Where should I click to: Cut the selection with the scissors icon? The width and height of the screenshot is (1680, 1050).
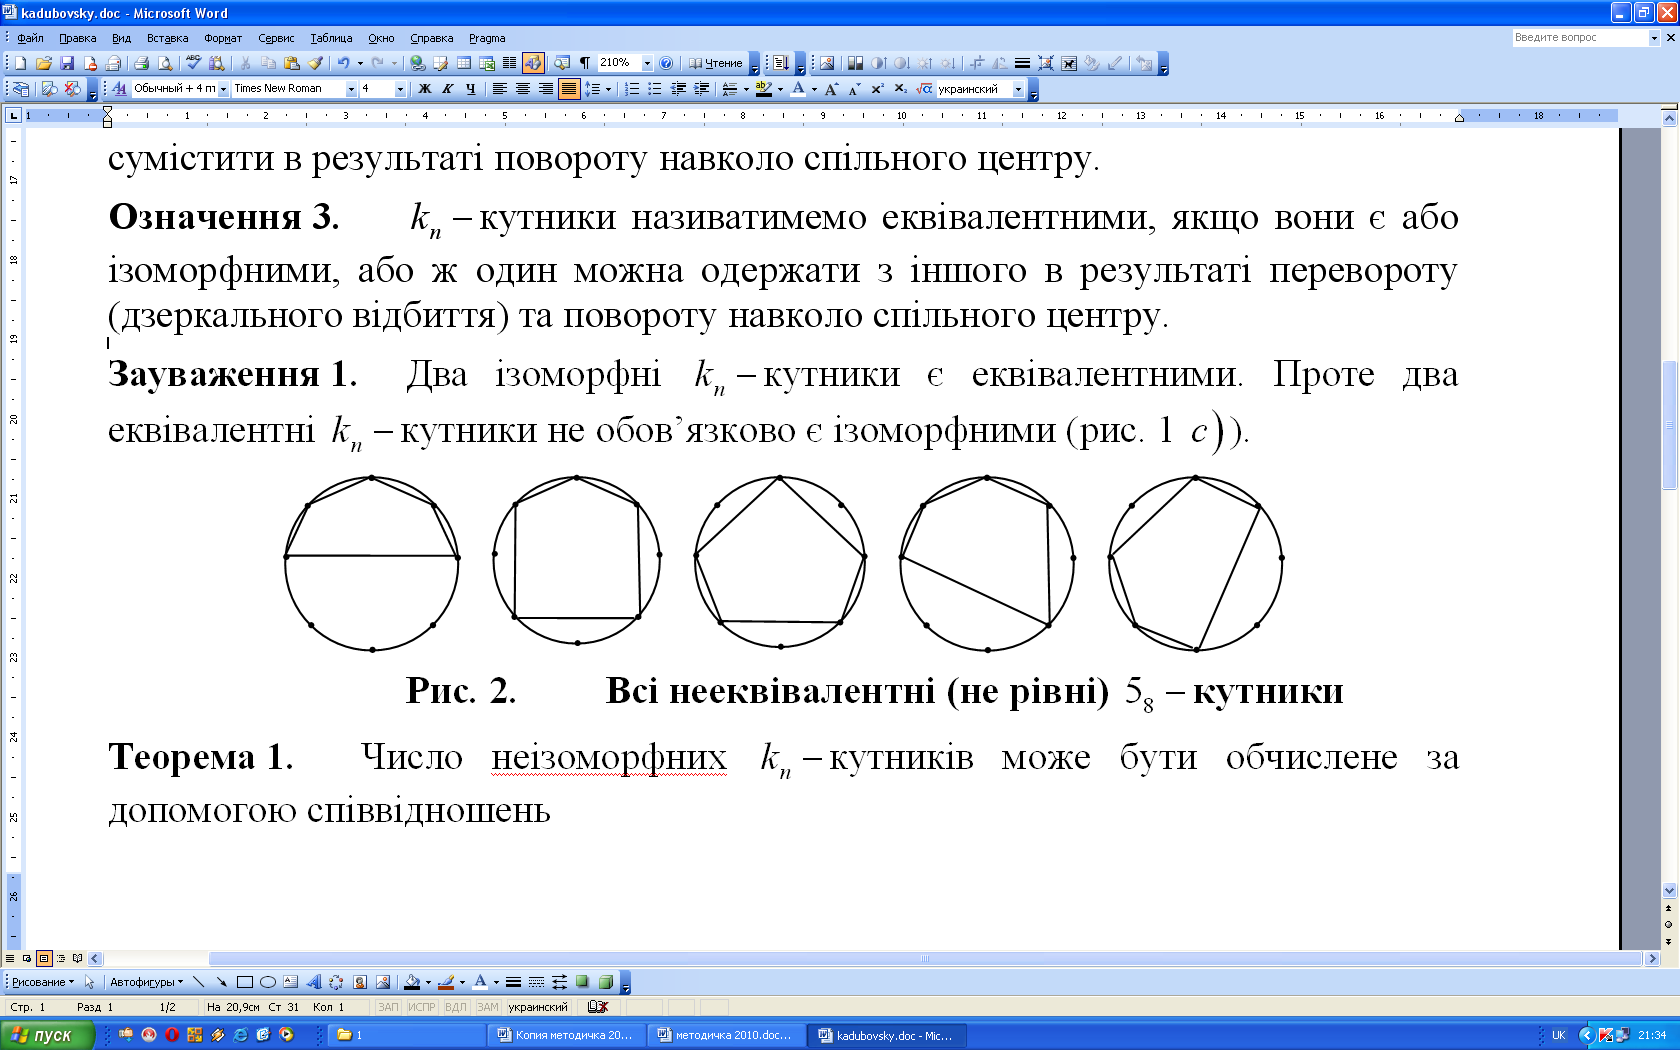[245, 63]
